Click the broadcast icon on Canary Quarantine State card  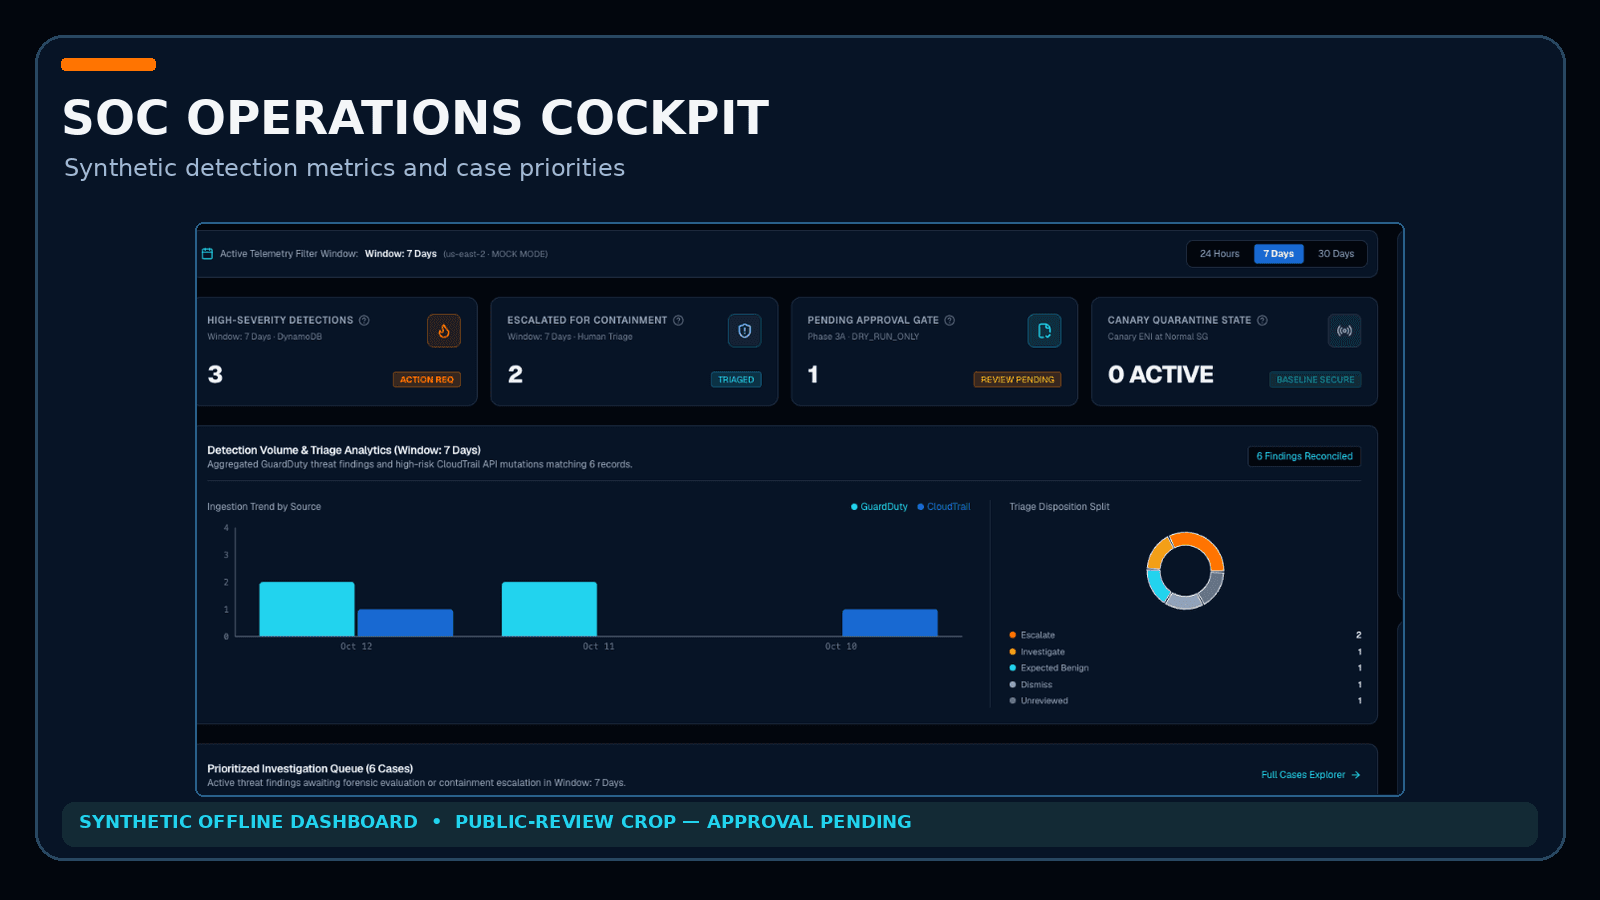[1345, 331]
